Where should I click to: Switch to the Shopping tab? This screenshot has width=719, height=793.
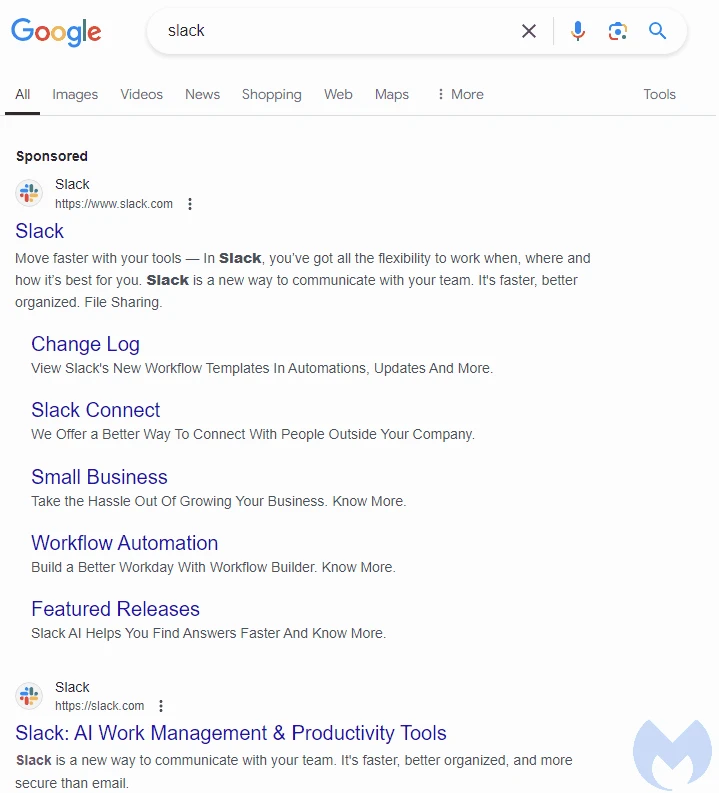272,95
